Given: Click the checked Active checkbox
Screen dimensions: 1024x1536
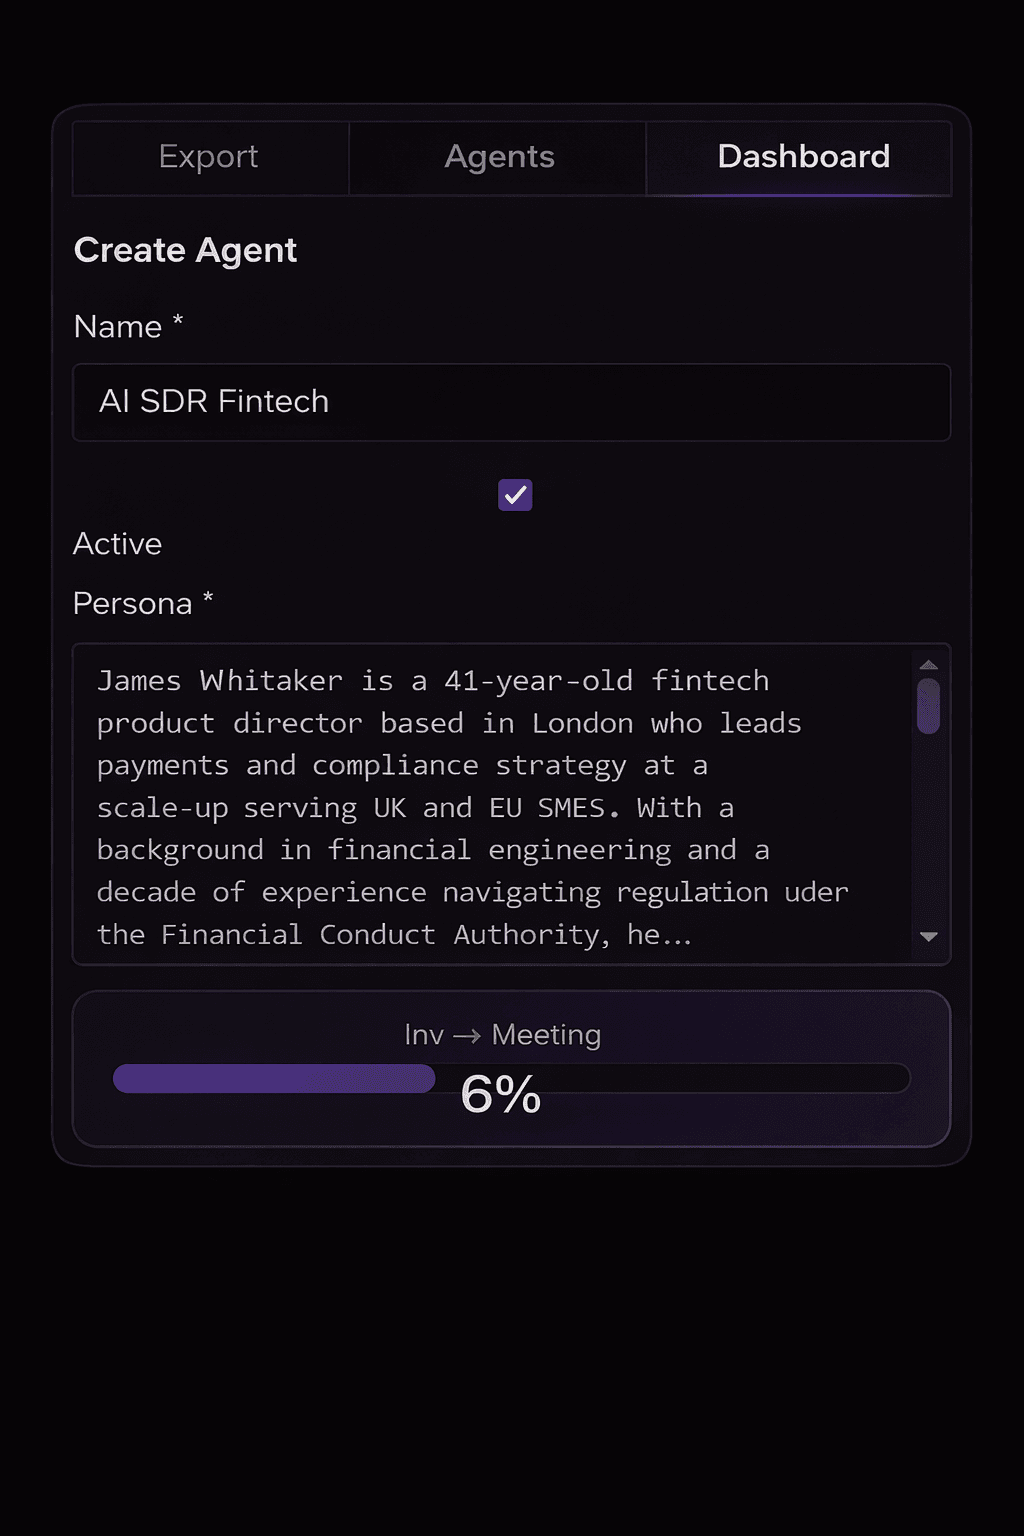Looking at the screenshot, I should (514, 495).
